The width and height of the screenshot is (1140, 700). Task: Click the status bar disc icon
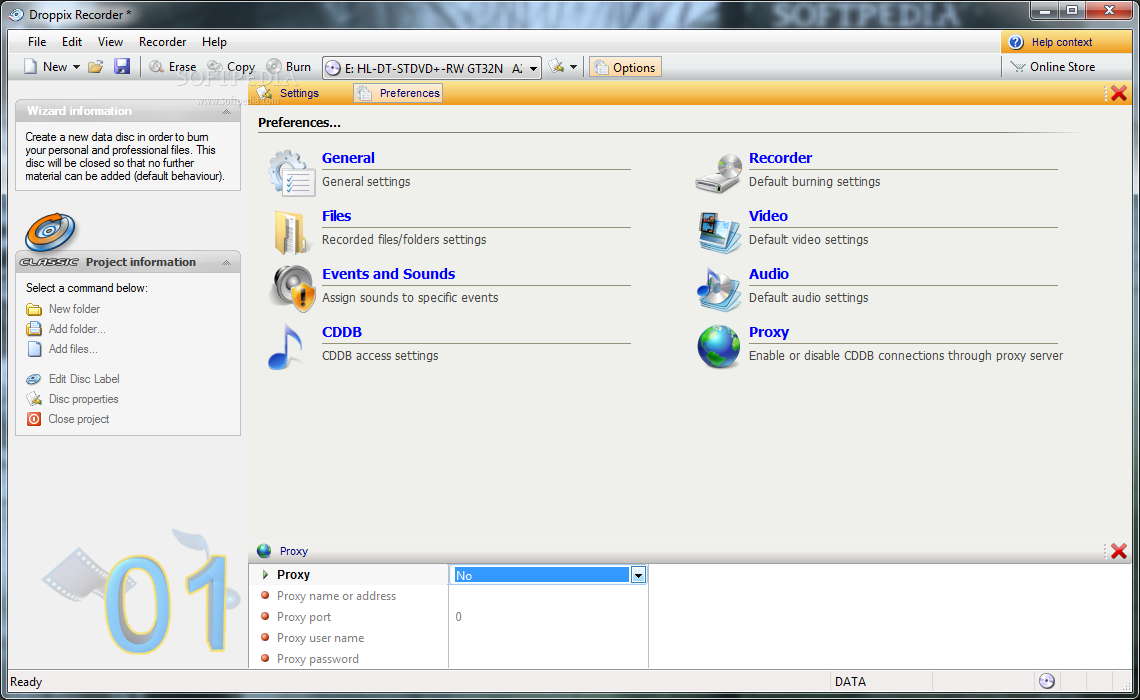[x=1047, y=681]
